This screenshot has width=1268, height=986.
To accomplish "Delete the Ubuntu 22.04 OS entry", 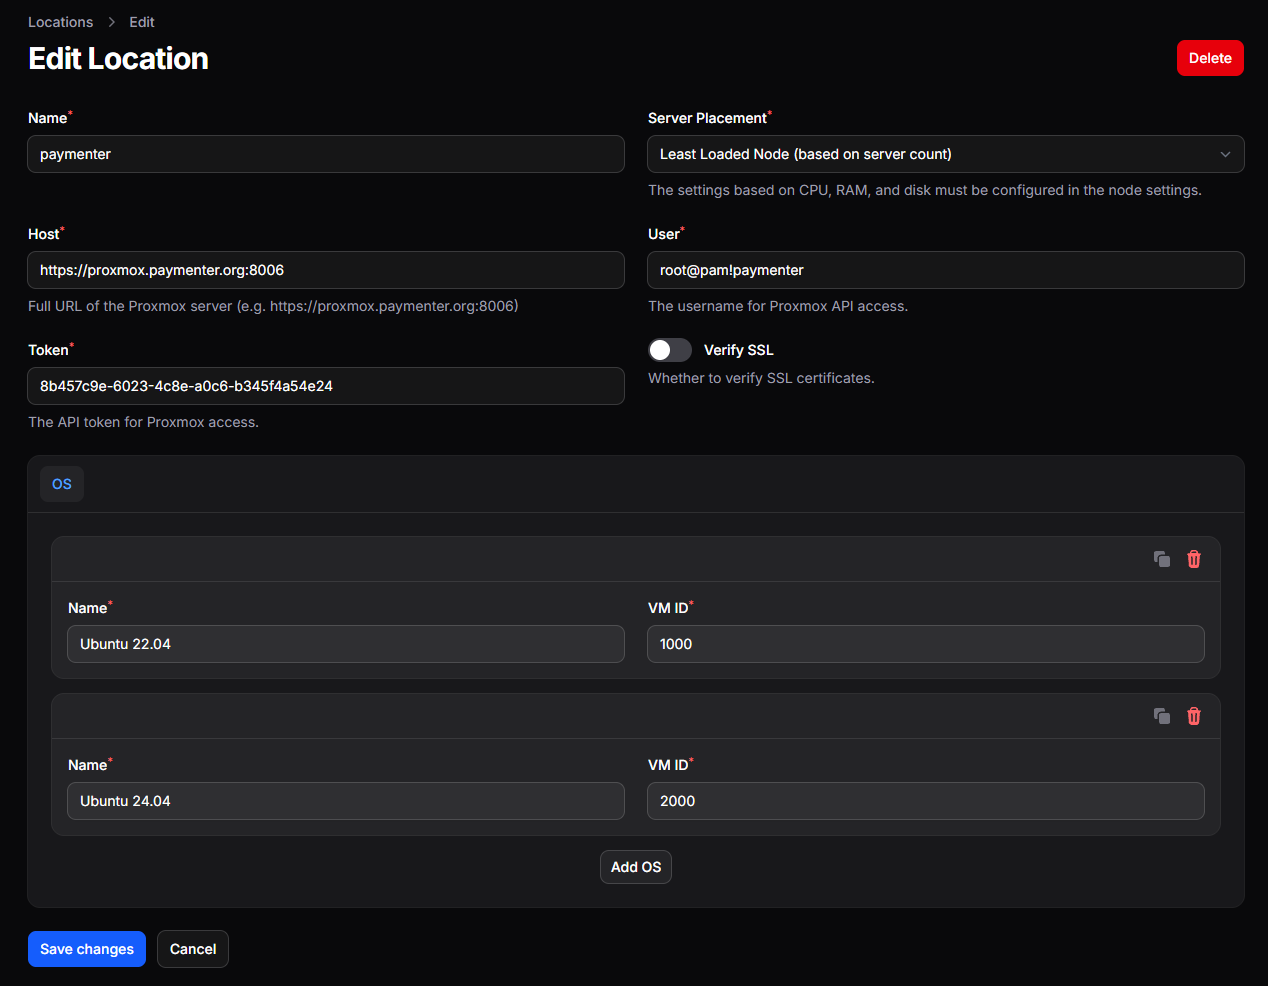I will pos(1193,559).
